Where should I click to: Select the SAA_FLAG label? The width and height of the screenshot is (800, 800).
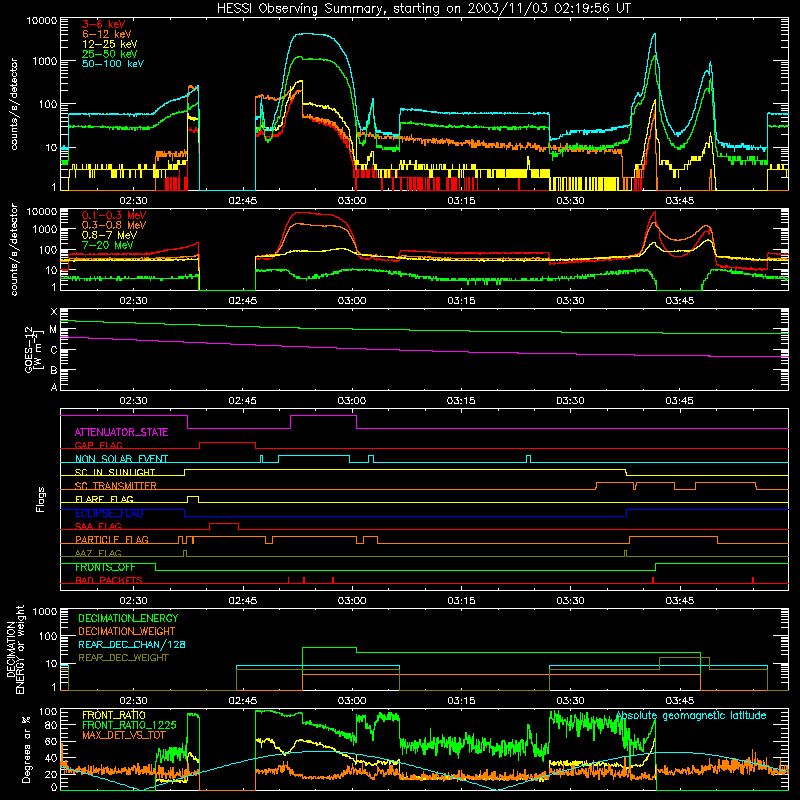pos(98,526)
